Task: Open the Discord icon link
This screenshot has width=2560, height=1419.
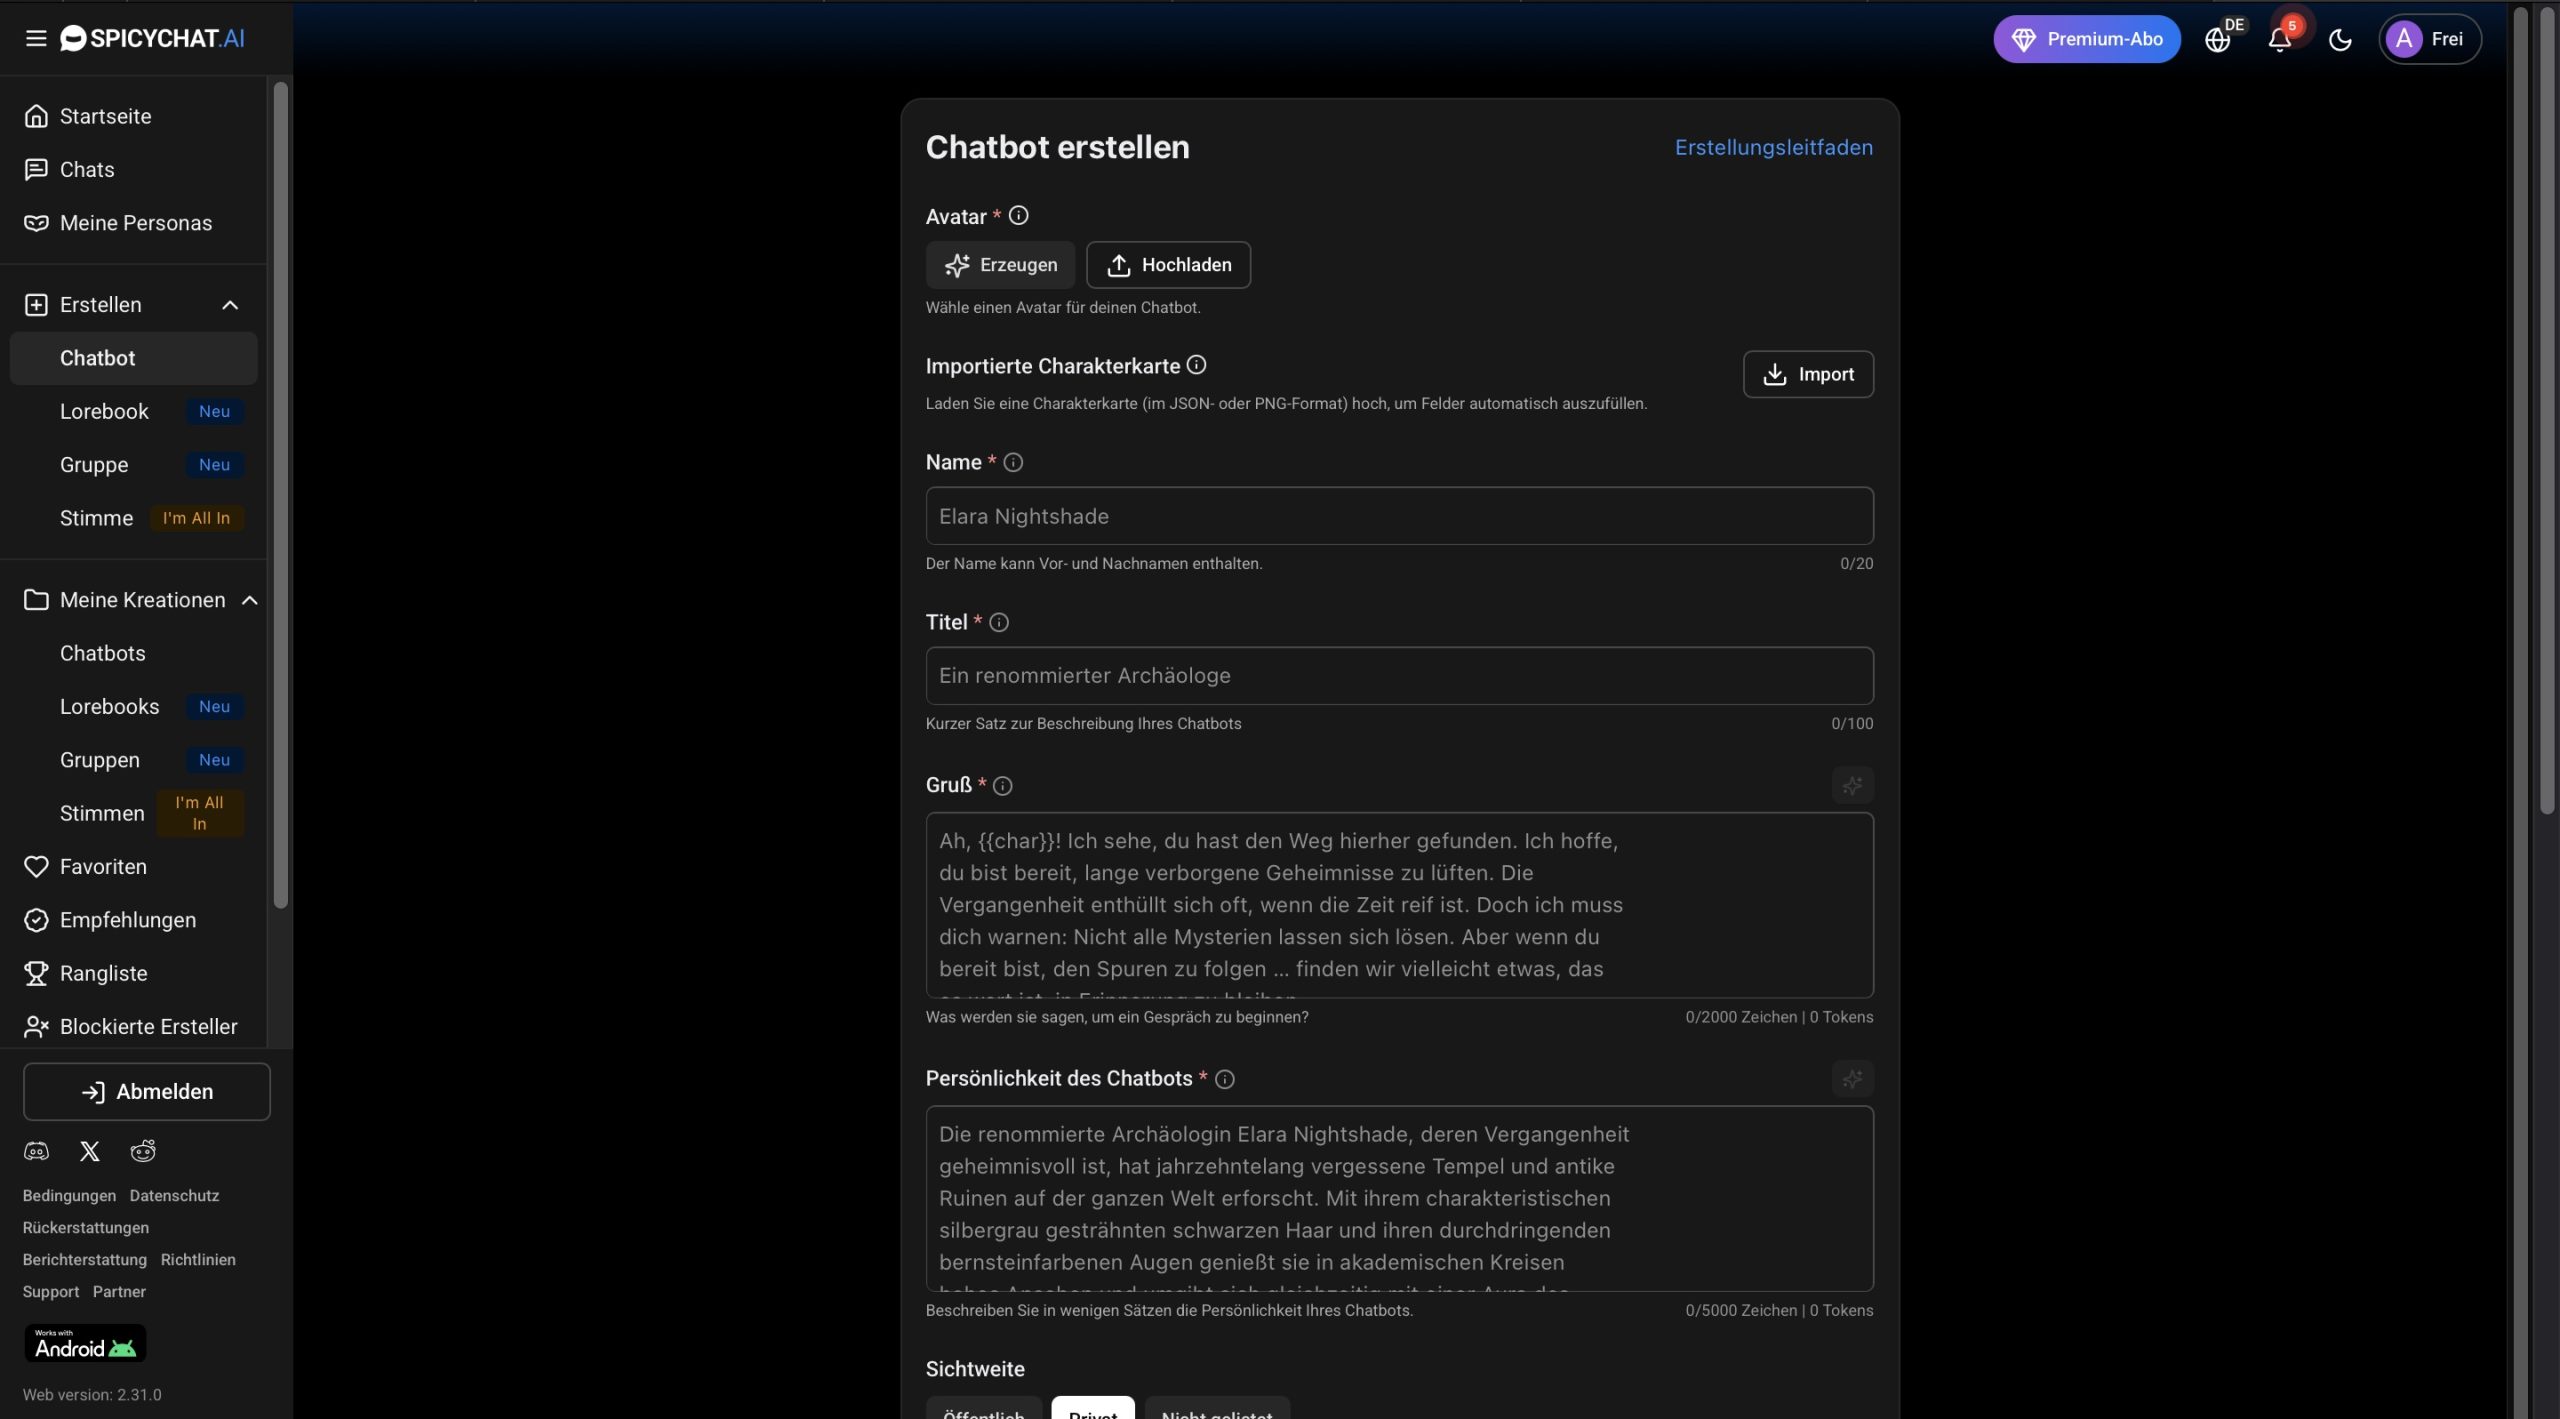Action: click(36, 1151)
